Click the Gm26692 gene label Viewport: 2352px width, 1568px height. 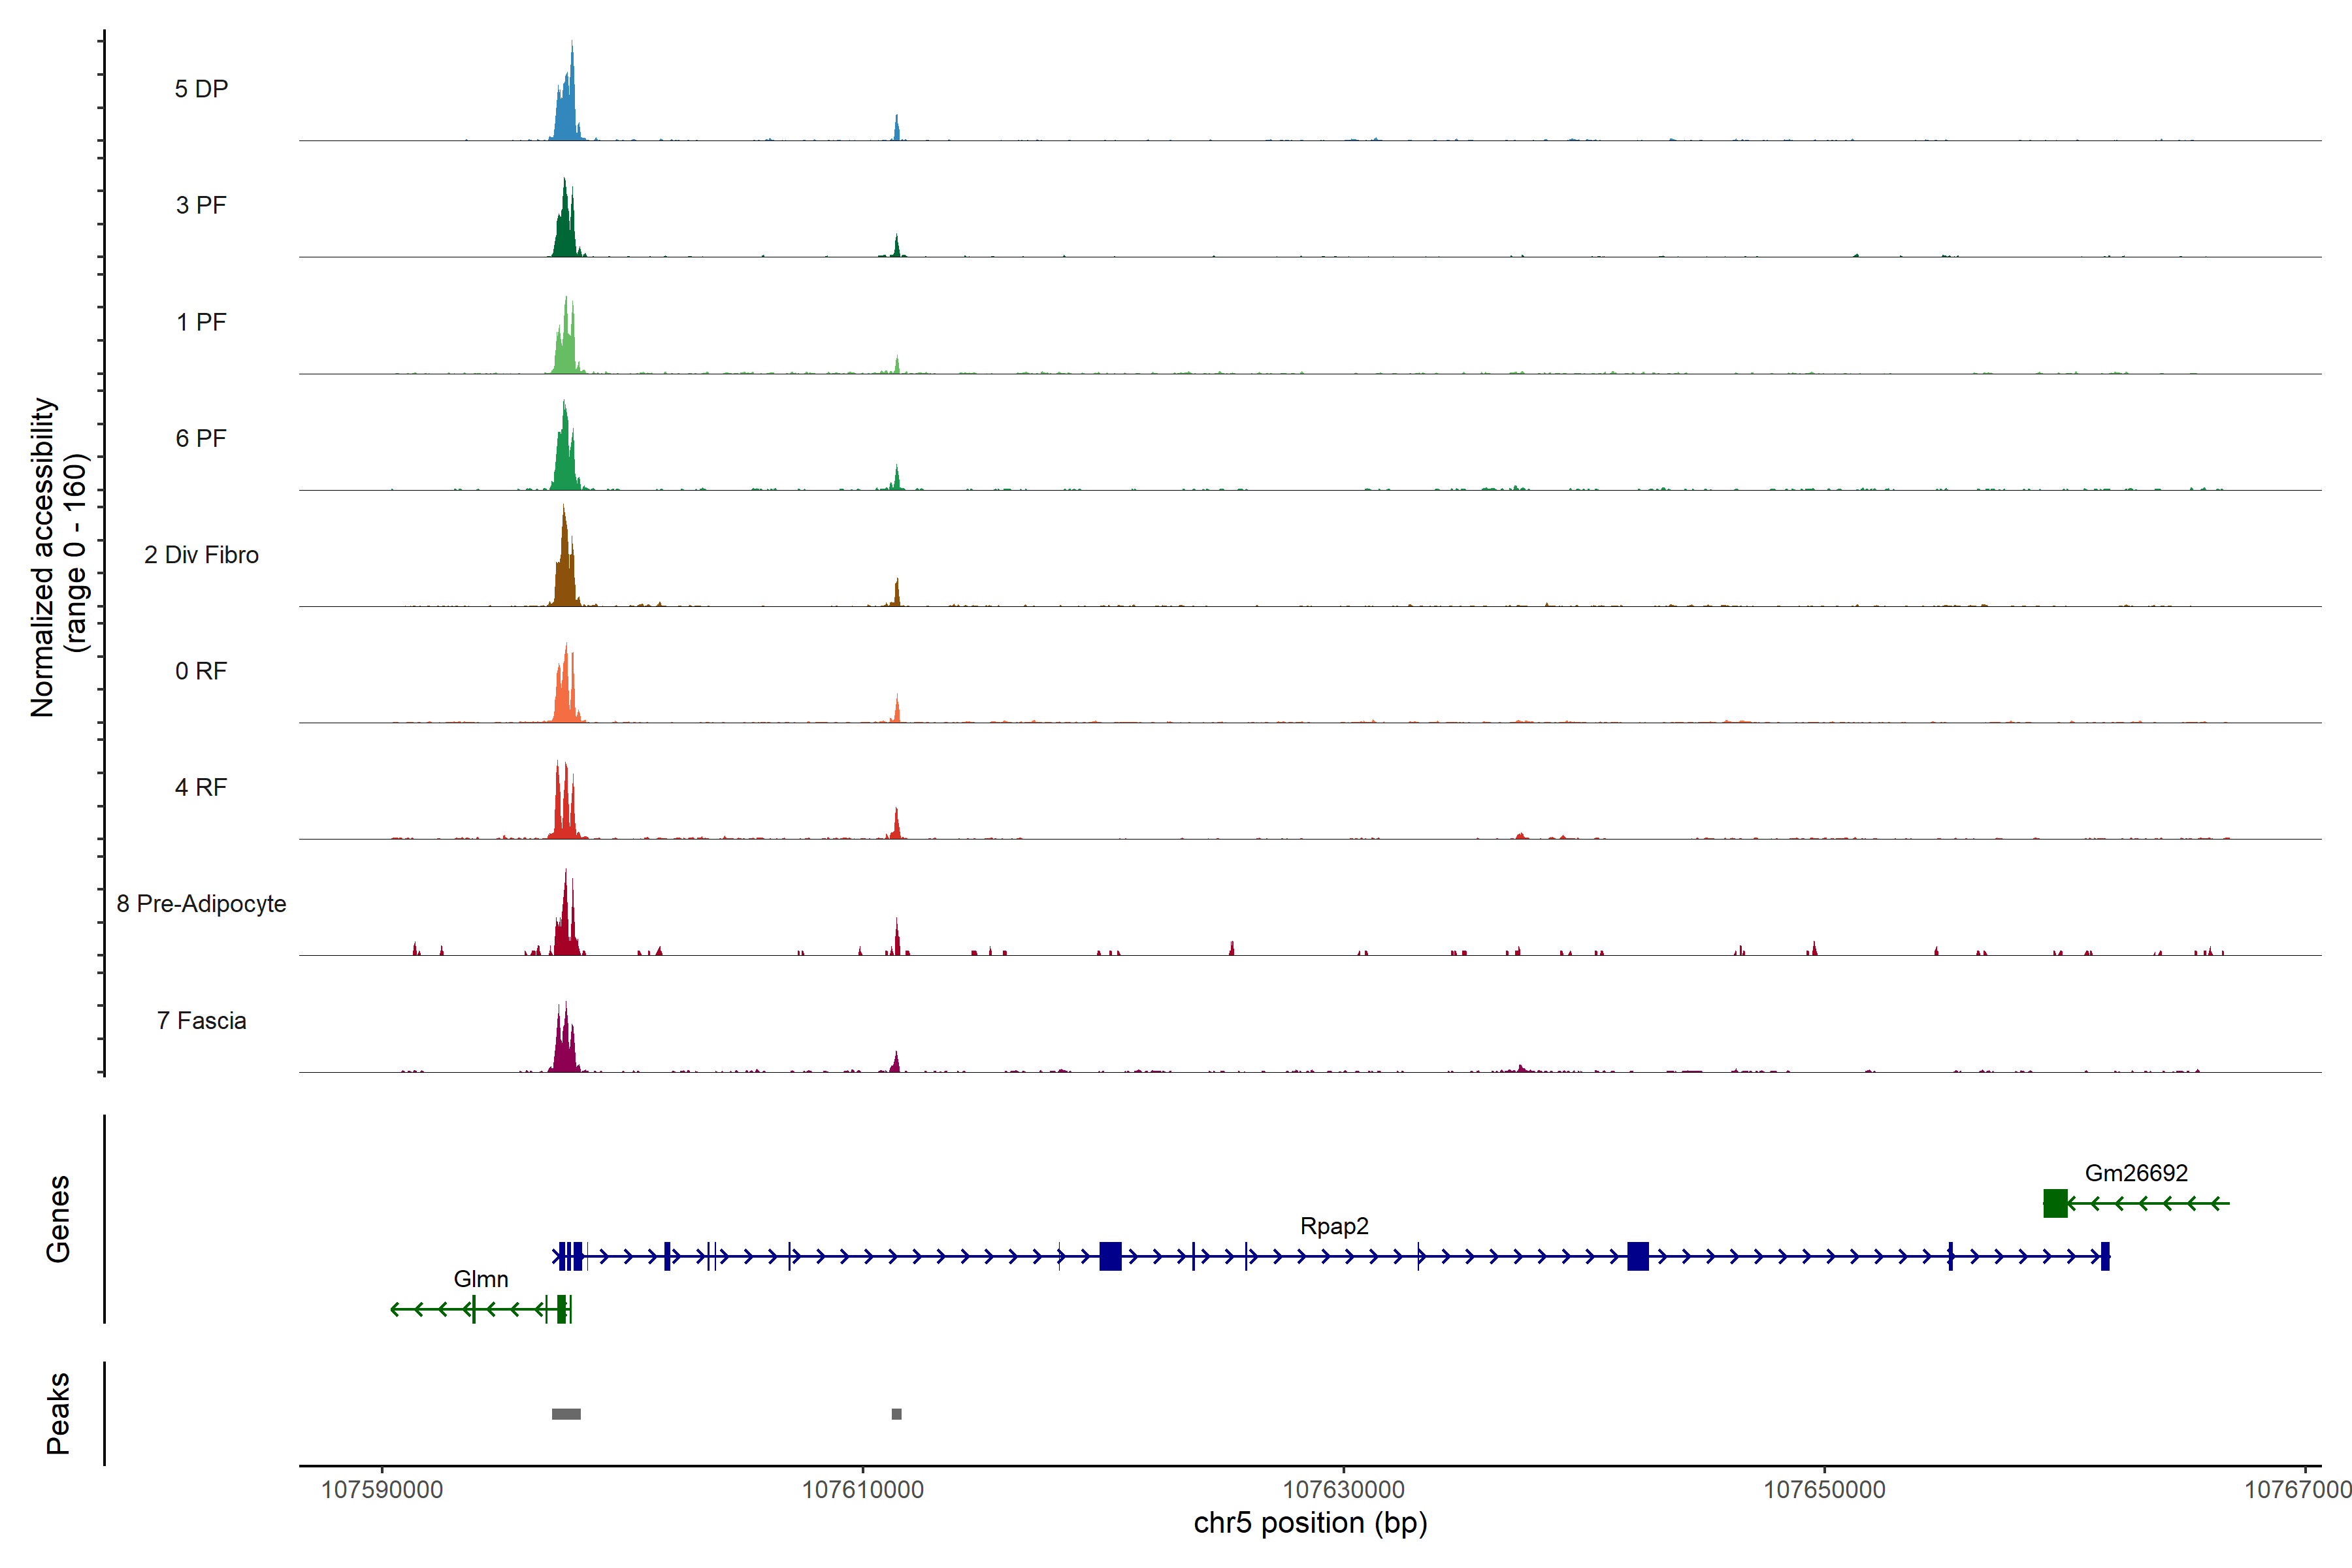click(x=2136, y=1173)
